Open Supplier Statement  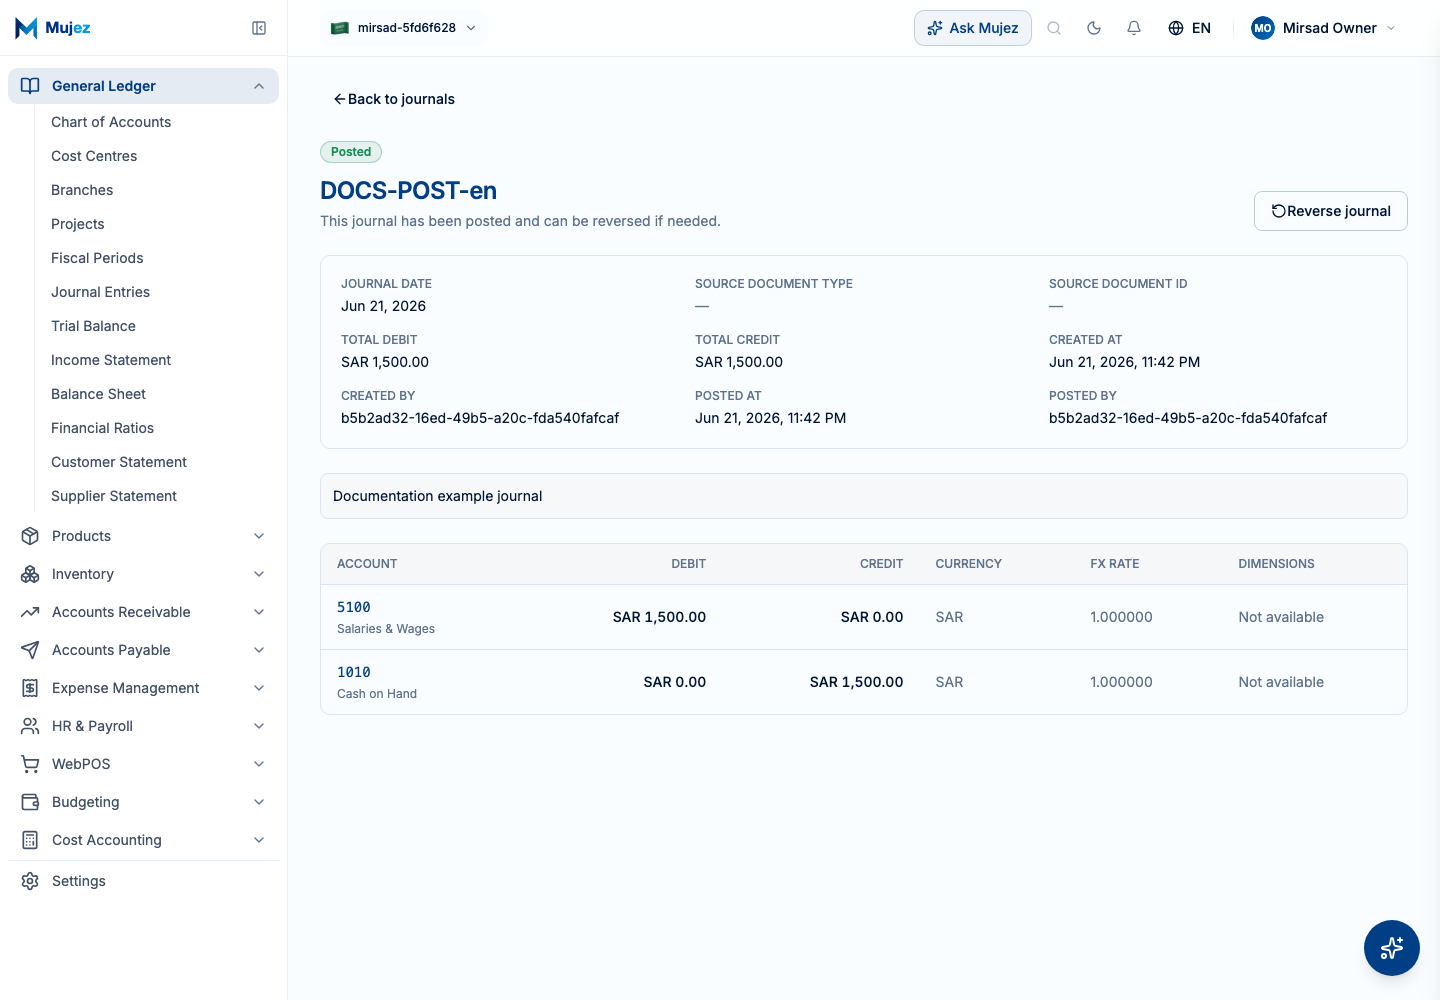pyautogui.click(x=114, y=496)
